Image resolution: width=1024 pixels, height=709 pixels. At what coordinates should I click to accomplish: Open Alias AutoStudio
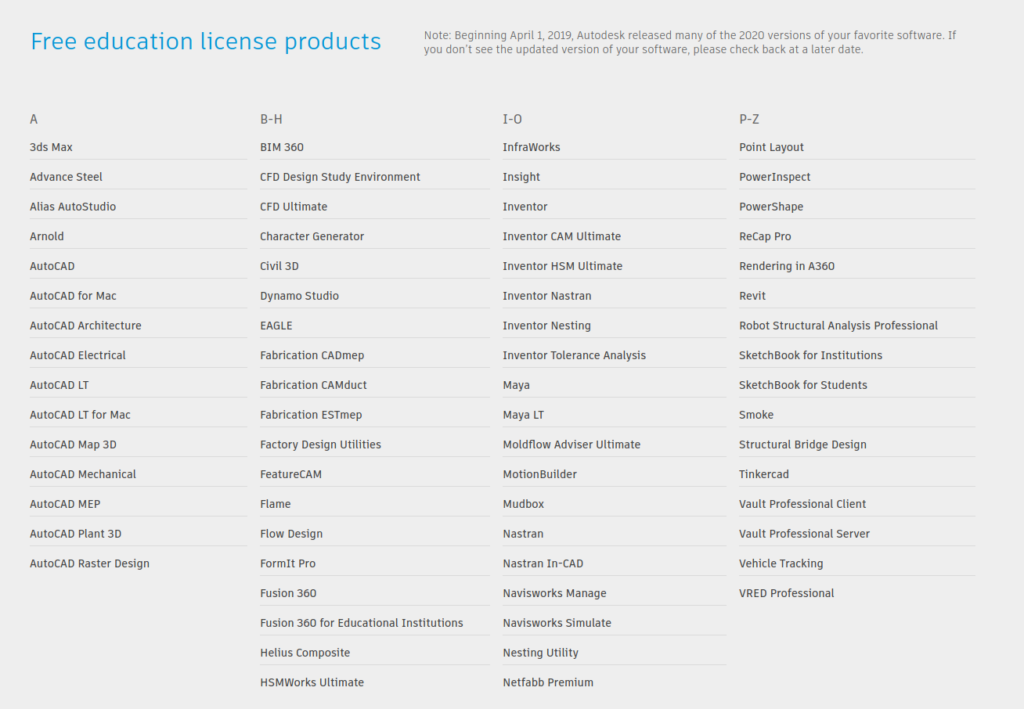point(72,206)
